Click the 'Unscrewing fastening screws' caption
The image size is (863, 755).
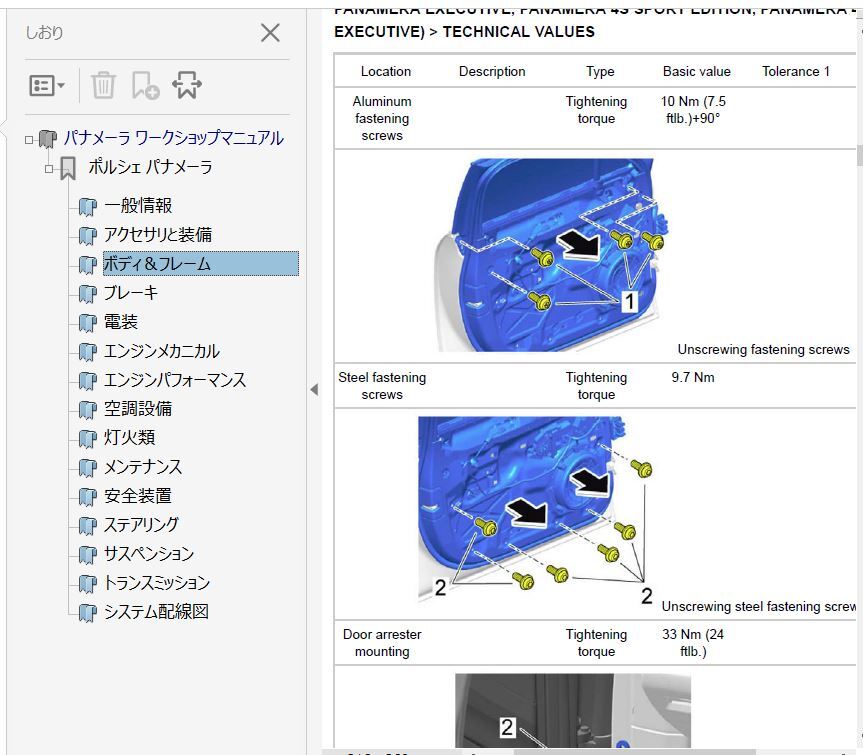[763, 349]
